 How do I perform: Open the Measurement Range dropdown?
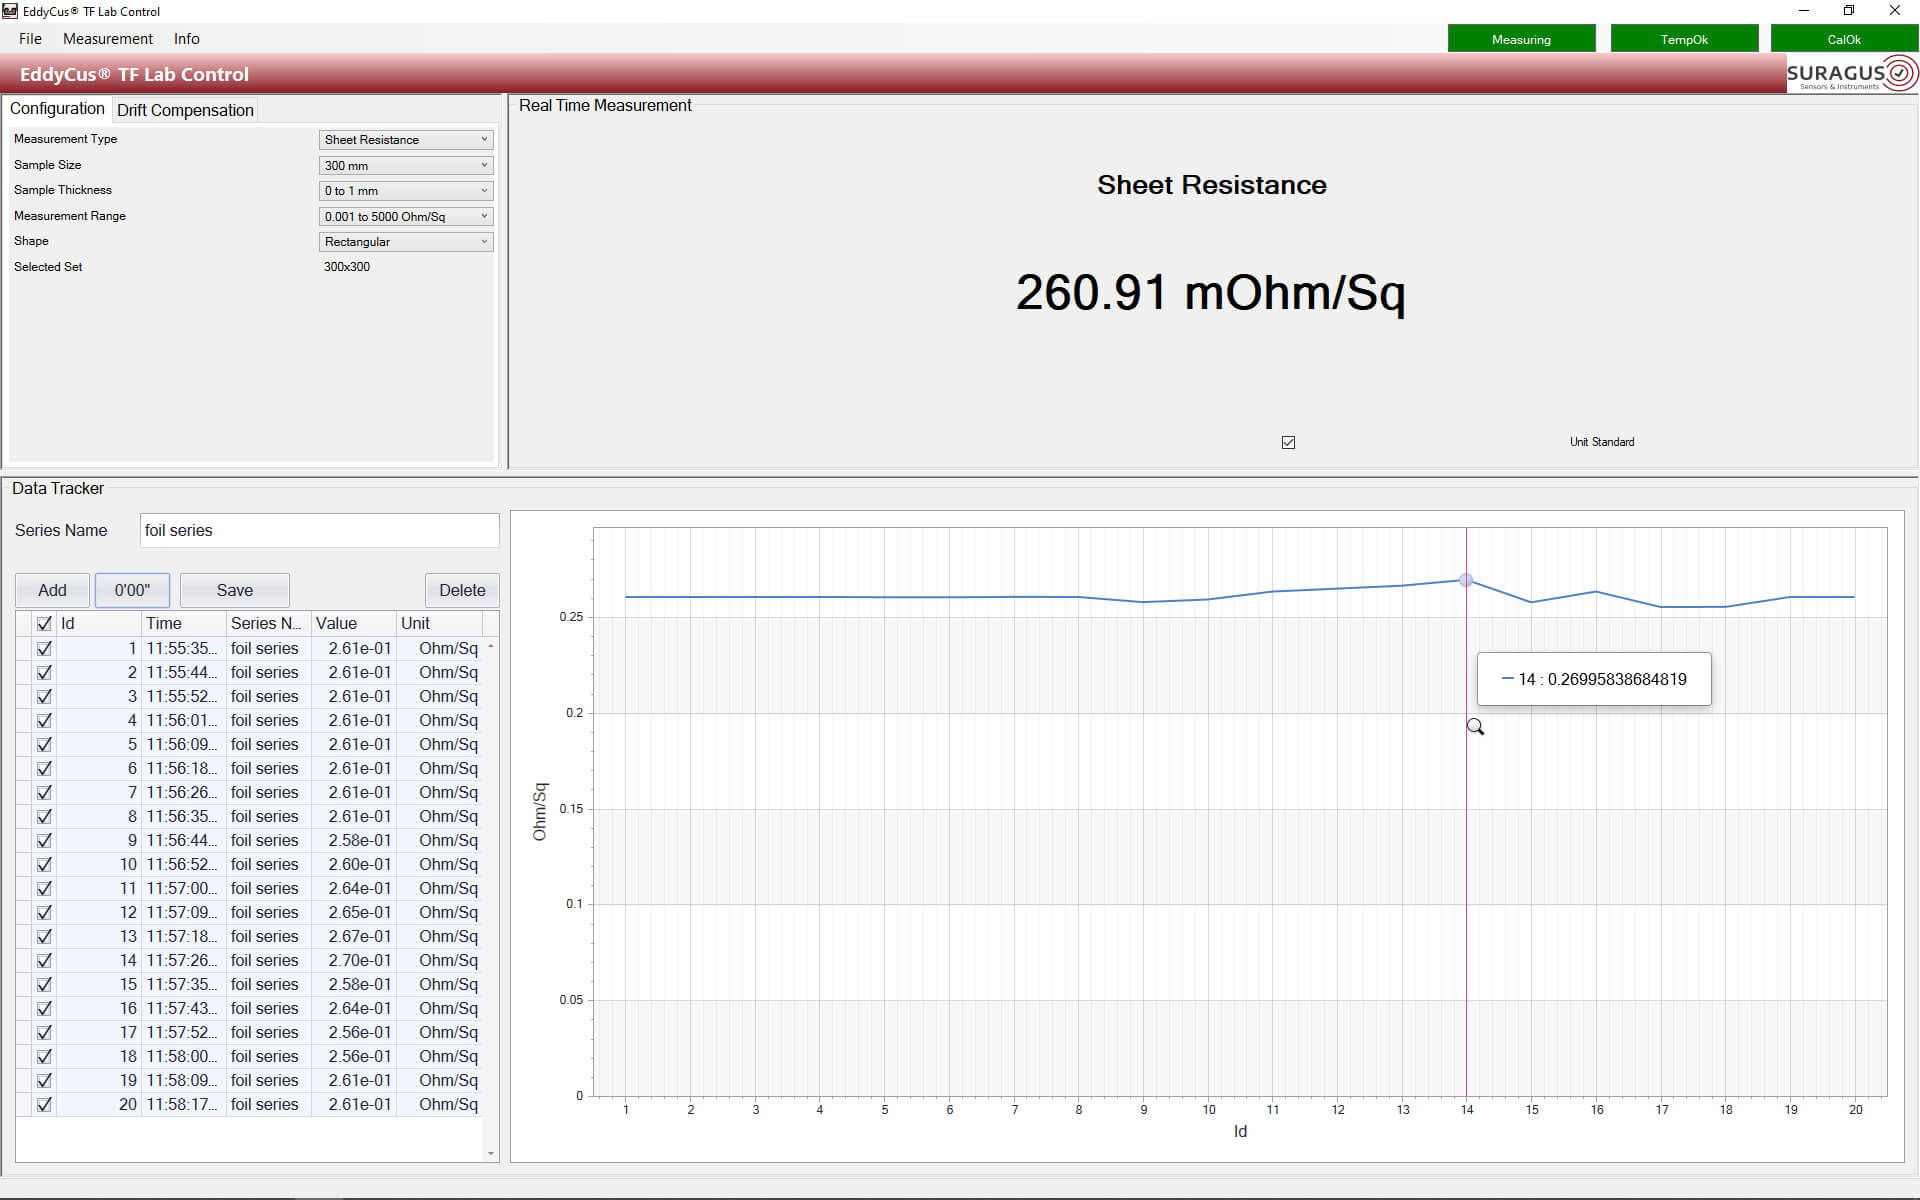(405, 216)
